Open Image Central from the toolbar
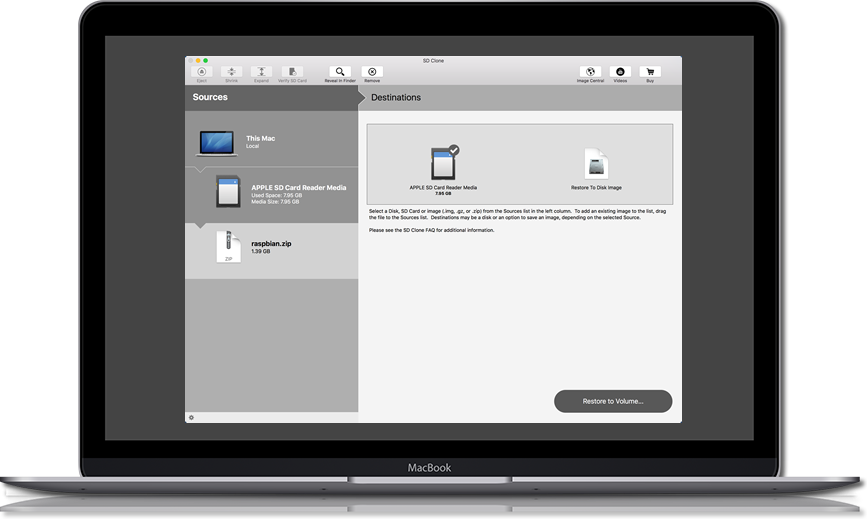Image resolution: width=867 pixels, height=519 pixels. pyautogui.click(x=591, y=72)
